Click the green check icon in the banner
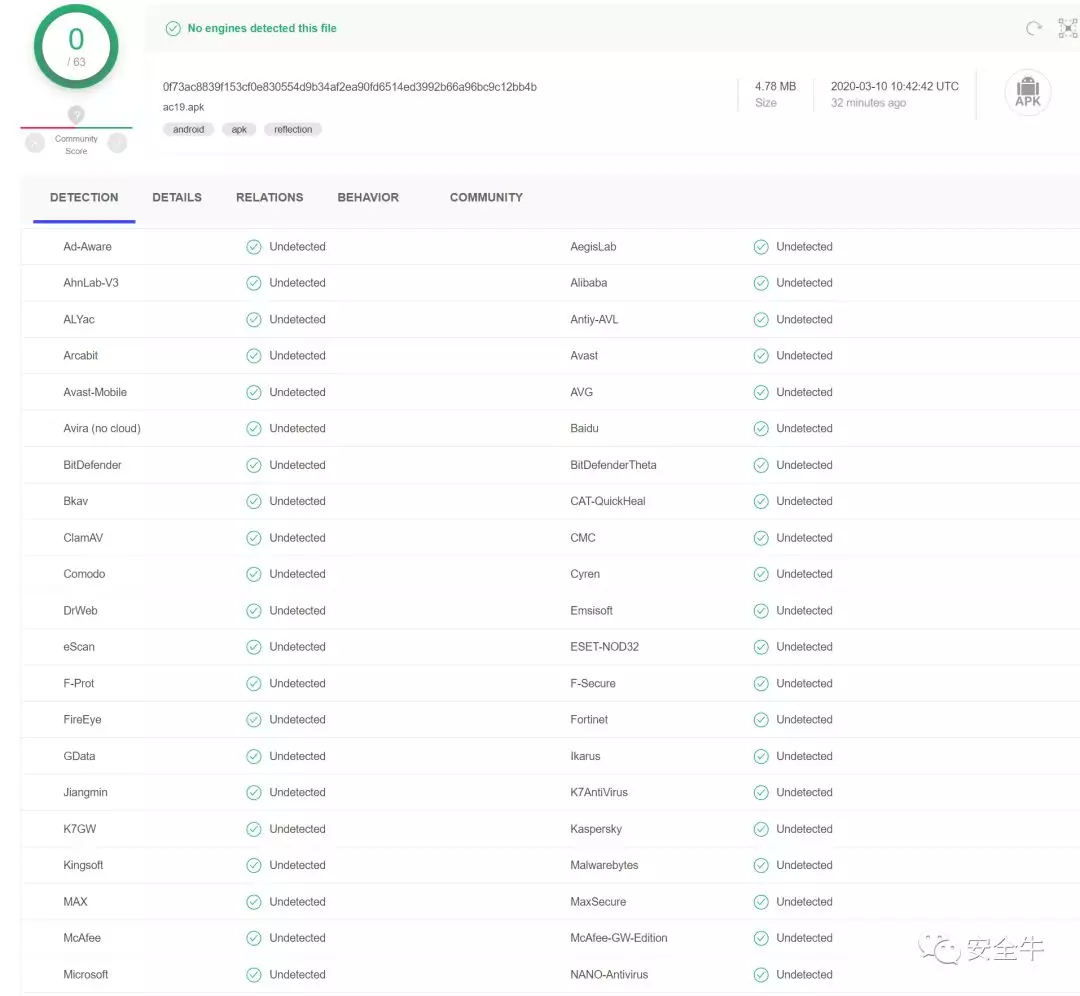Viewport: 1080px width, 996px height. [173, 29]
